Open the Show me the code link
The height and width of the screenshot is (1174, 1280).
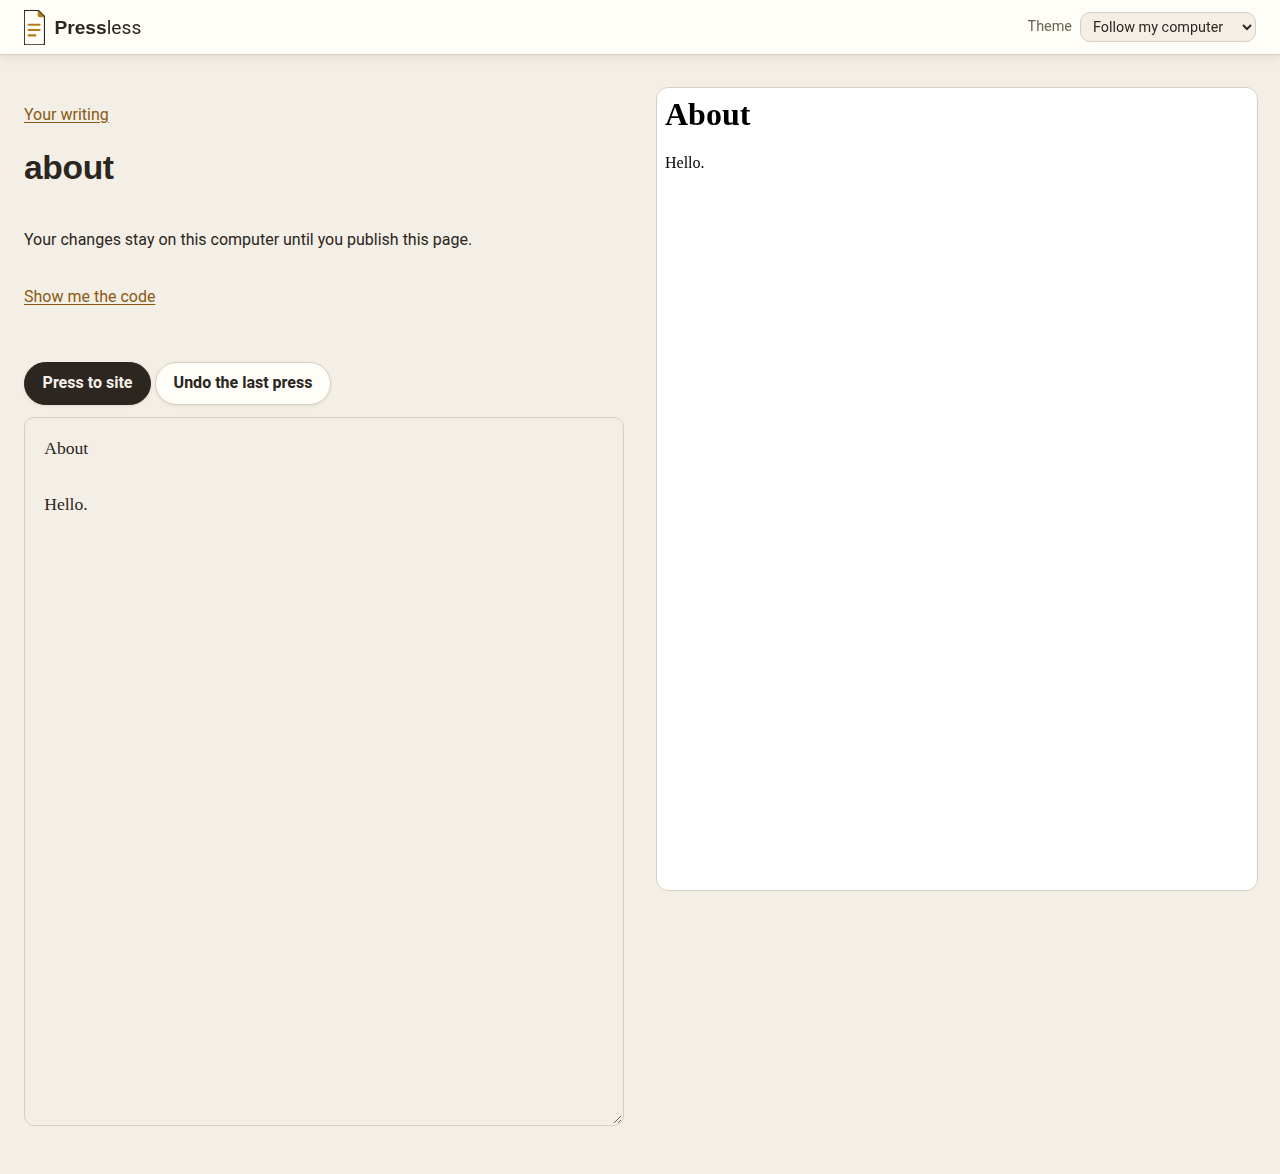click(x=90, y=296)
